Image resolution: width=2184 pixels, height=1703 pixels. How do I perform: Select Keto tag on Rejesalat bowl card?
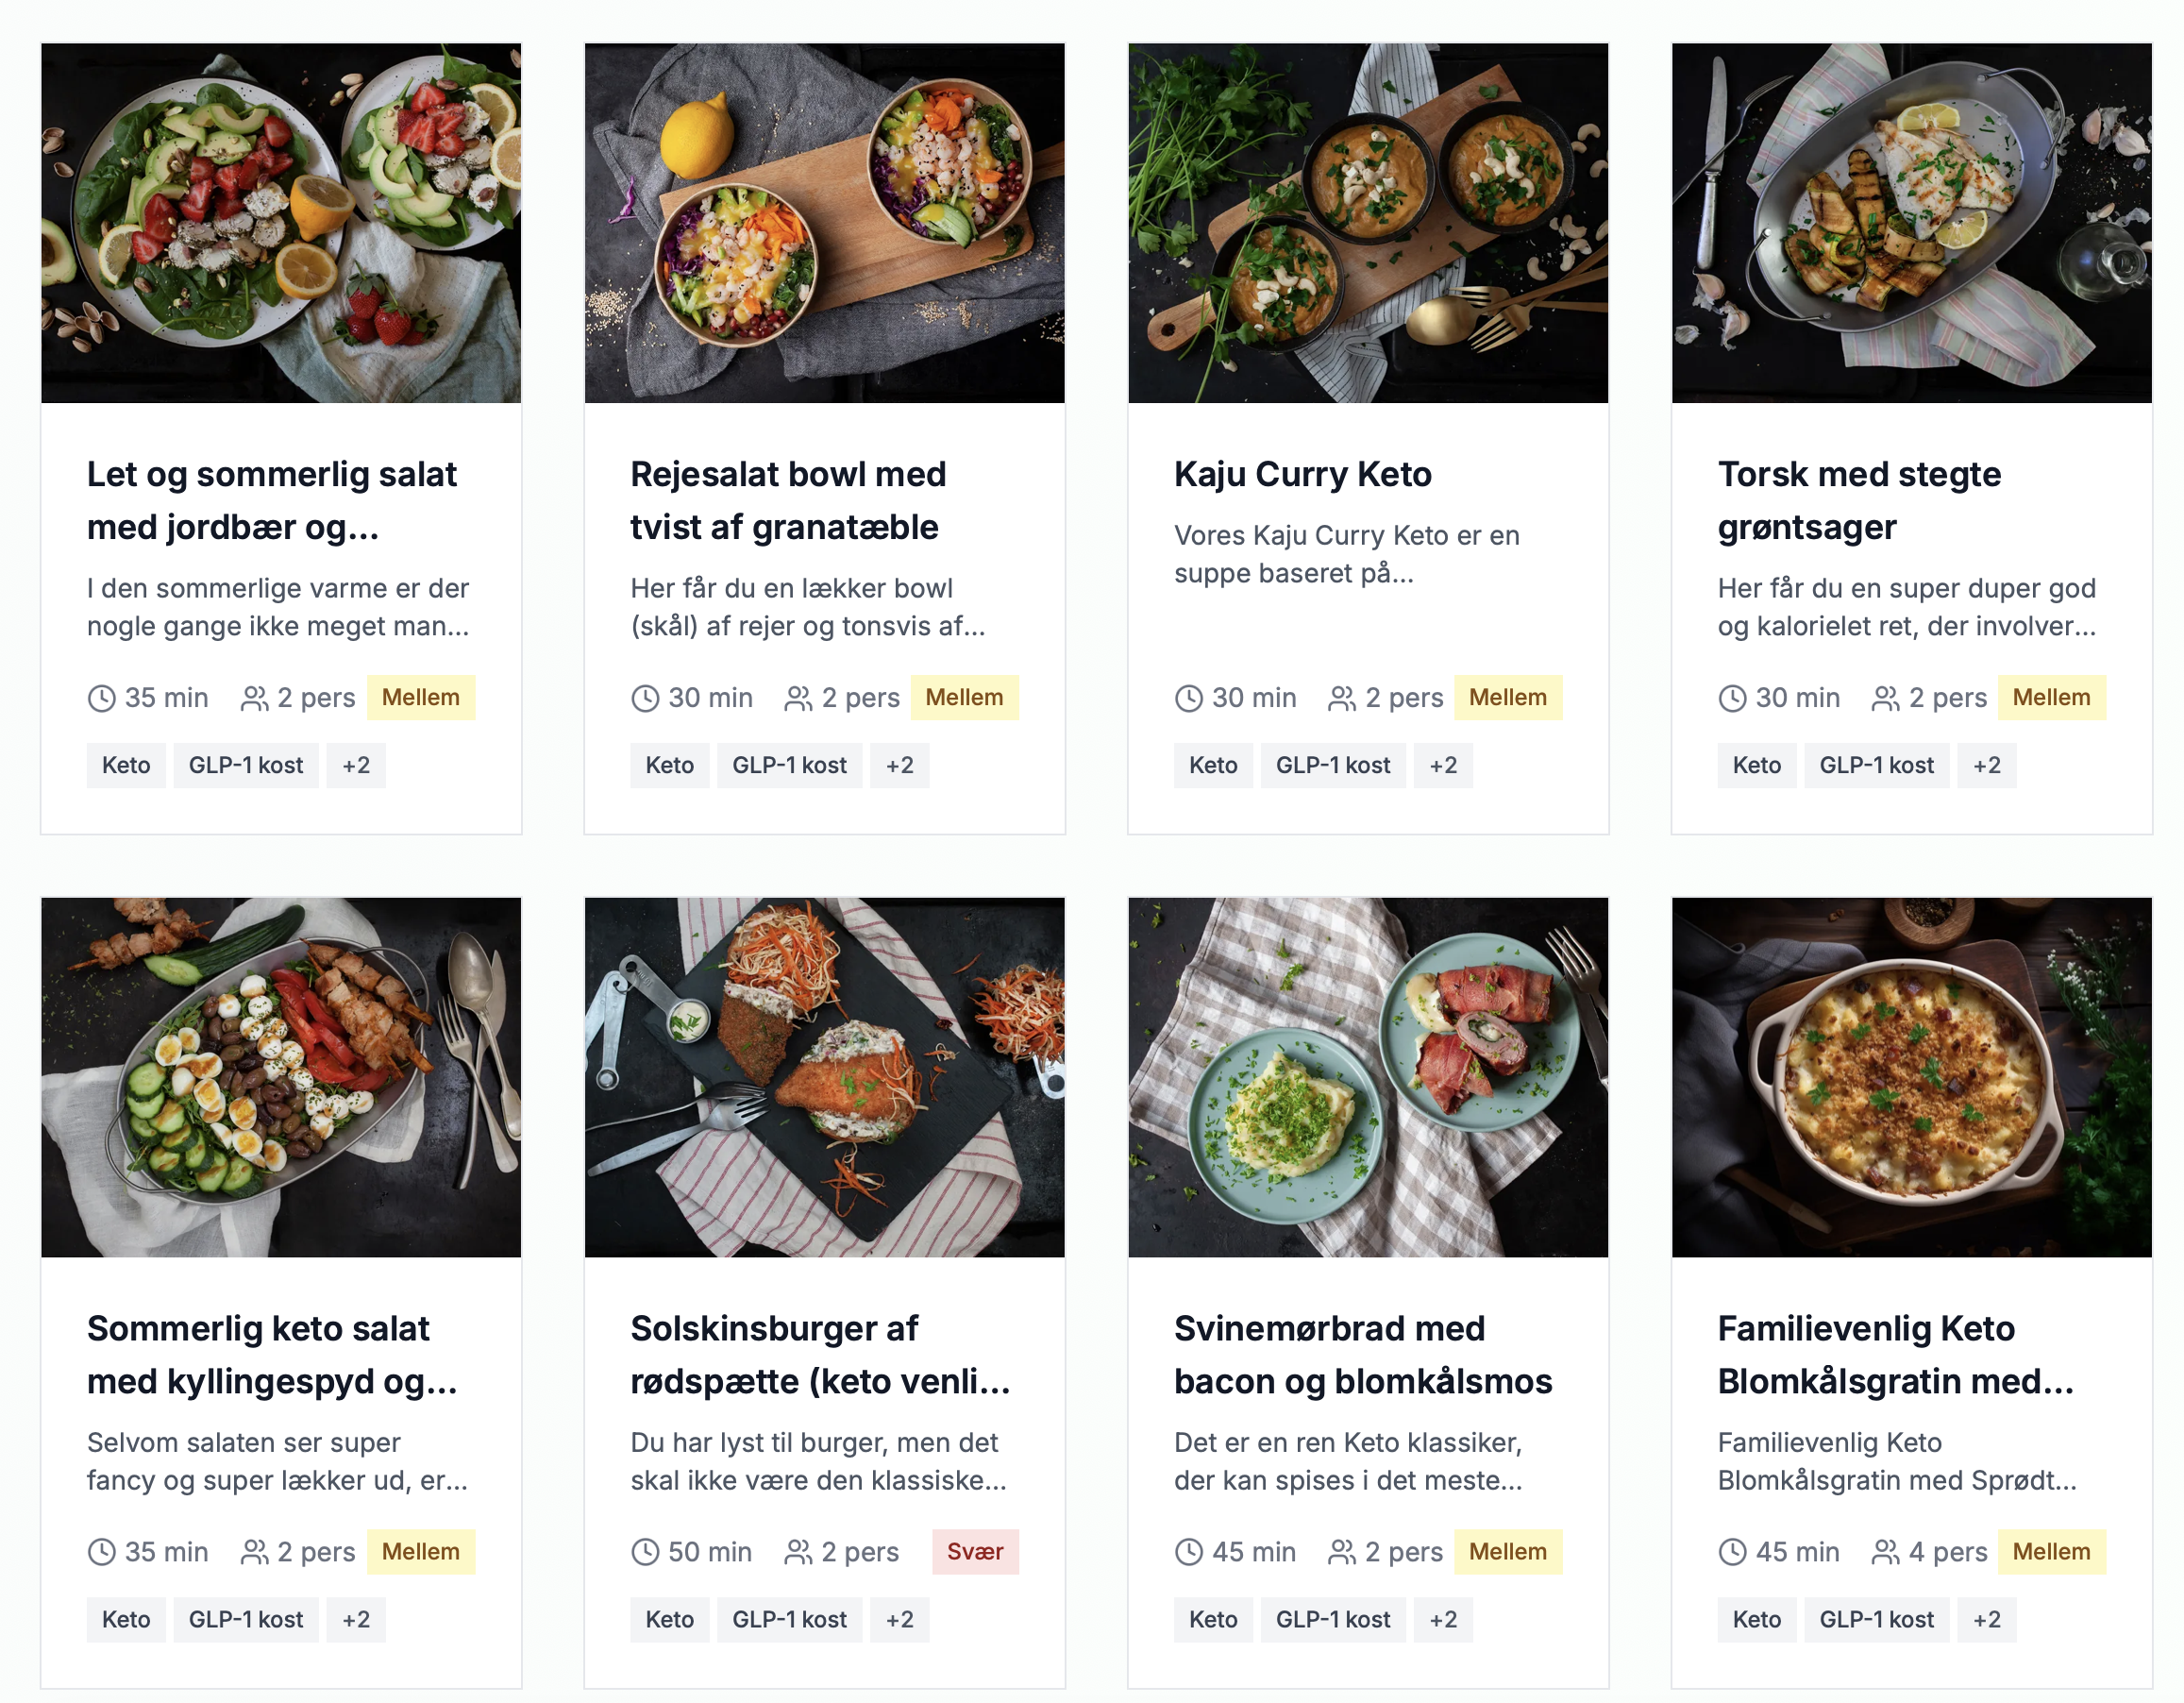pos(669,766)
